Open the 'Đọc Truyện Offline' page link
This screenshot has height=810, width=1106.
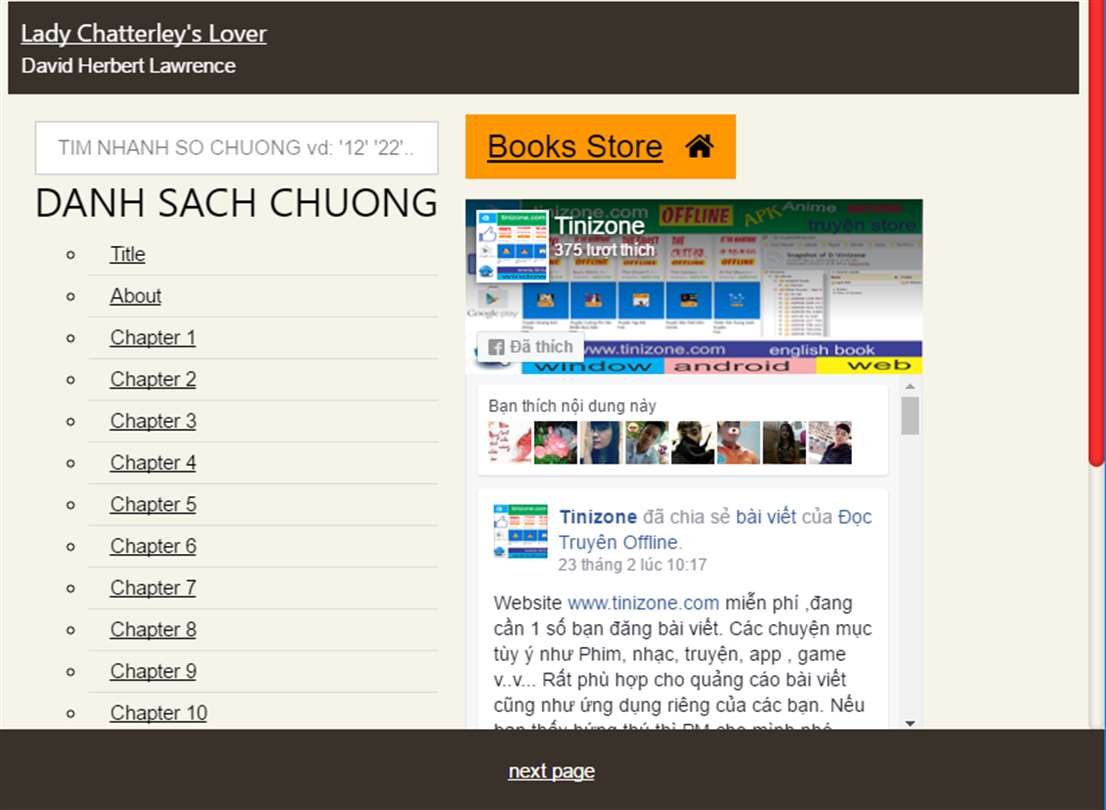(715, 529)
